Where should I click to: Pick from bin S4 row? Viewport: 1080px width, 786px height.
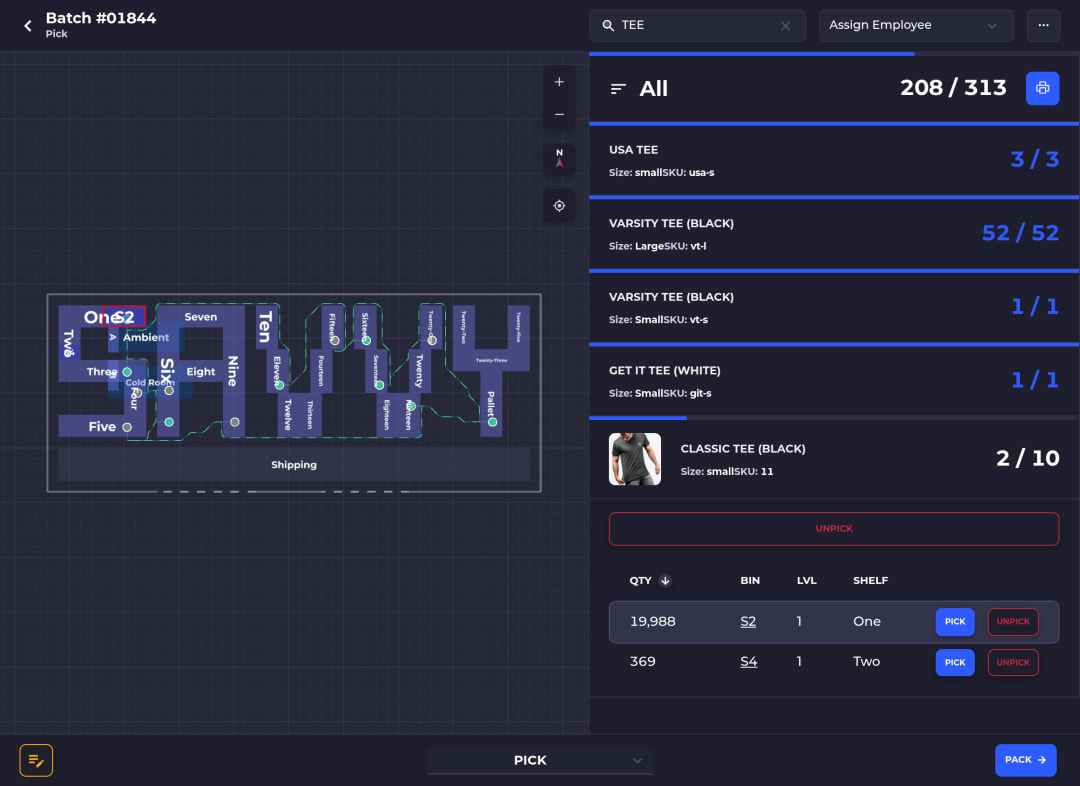coord(955,662)
